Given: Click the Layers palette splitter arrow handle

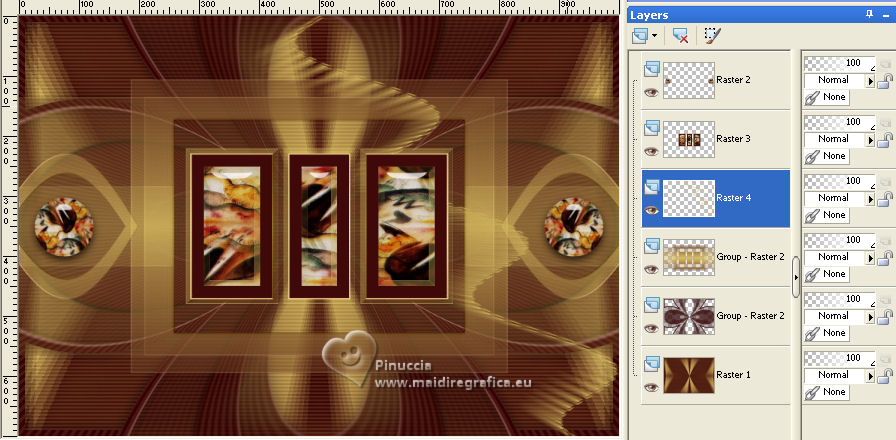Looking at the screenshot, I should [x=796, y=277].
